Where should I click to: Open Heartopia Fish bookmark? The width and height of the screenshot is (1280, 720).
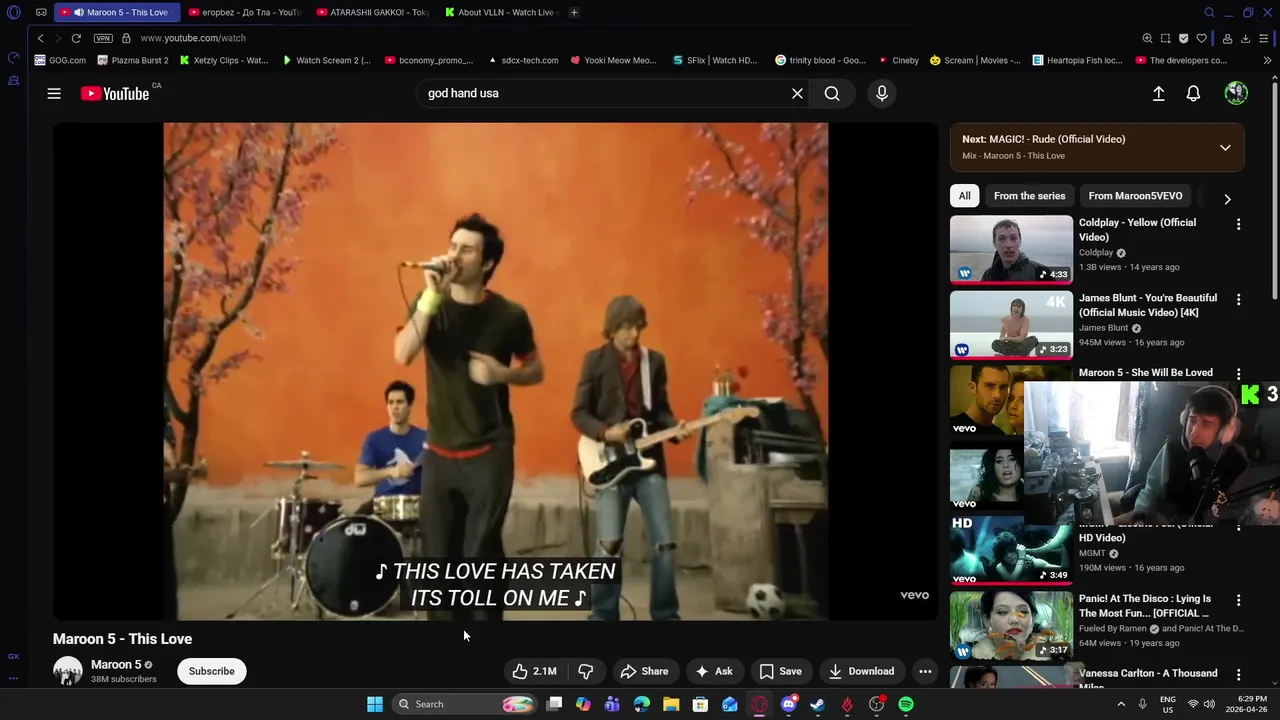tap(1077, 60)
